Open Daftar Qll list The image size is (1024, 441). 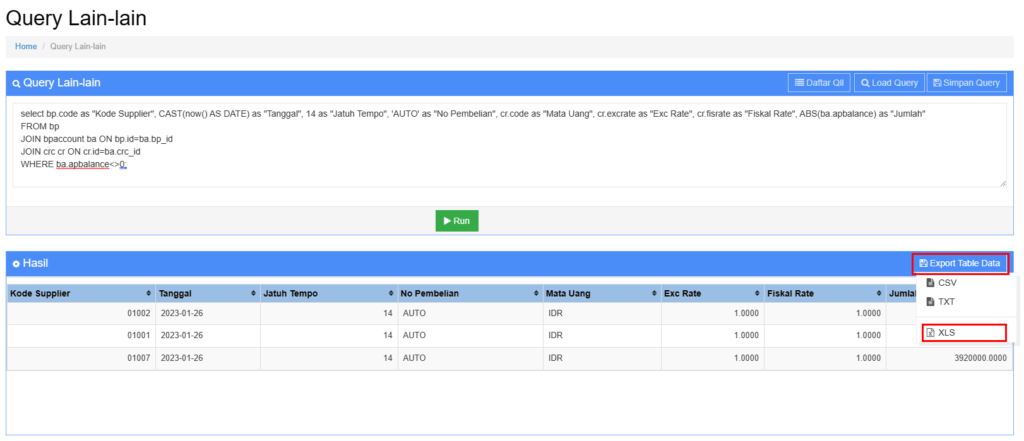(819, 83)
